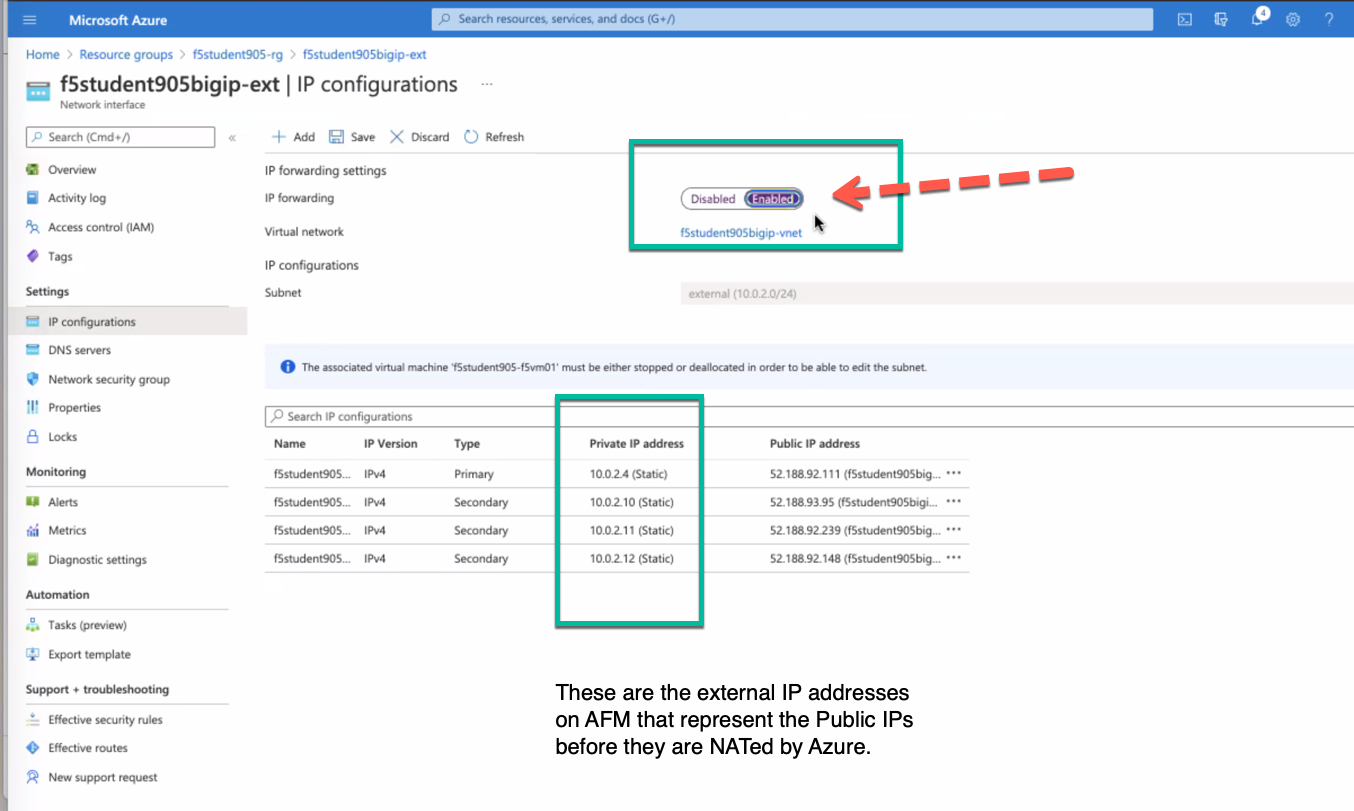Image resolution: width=1354 pixels, height=811 pixels.
Task: Click the info icon in the notice banner
Action: (x=288, y=367)
